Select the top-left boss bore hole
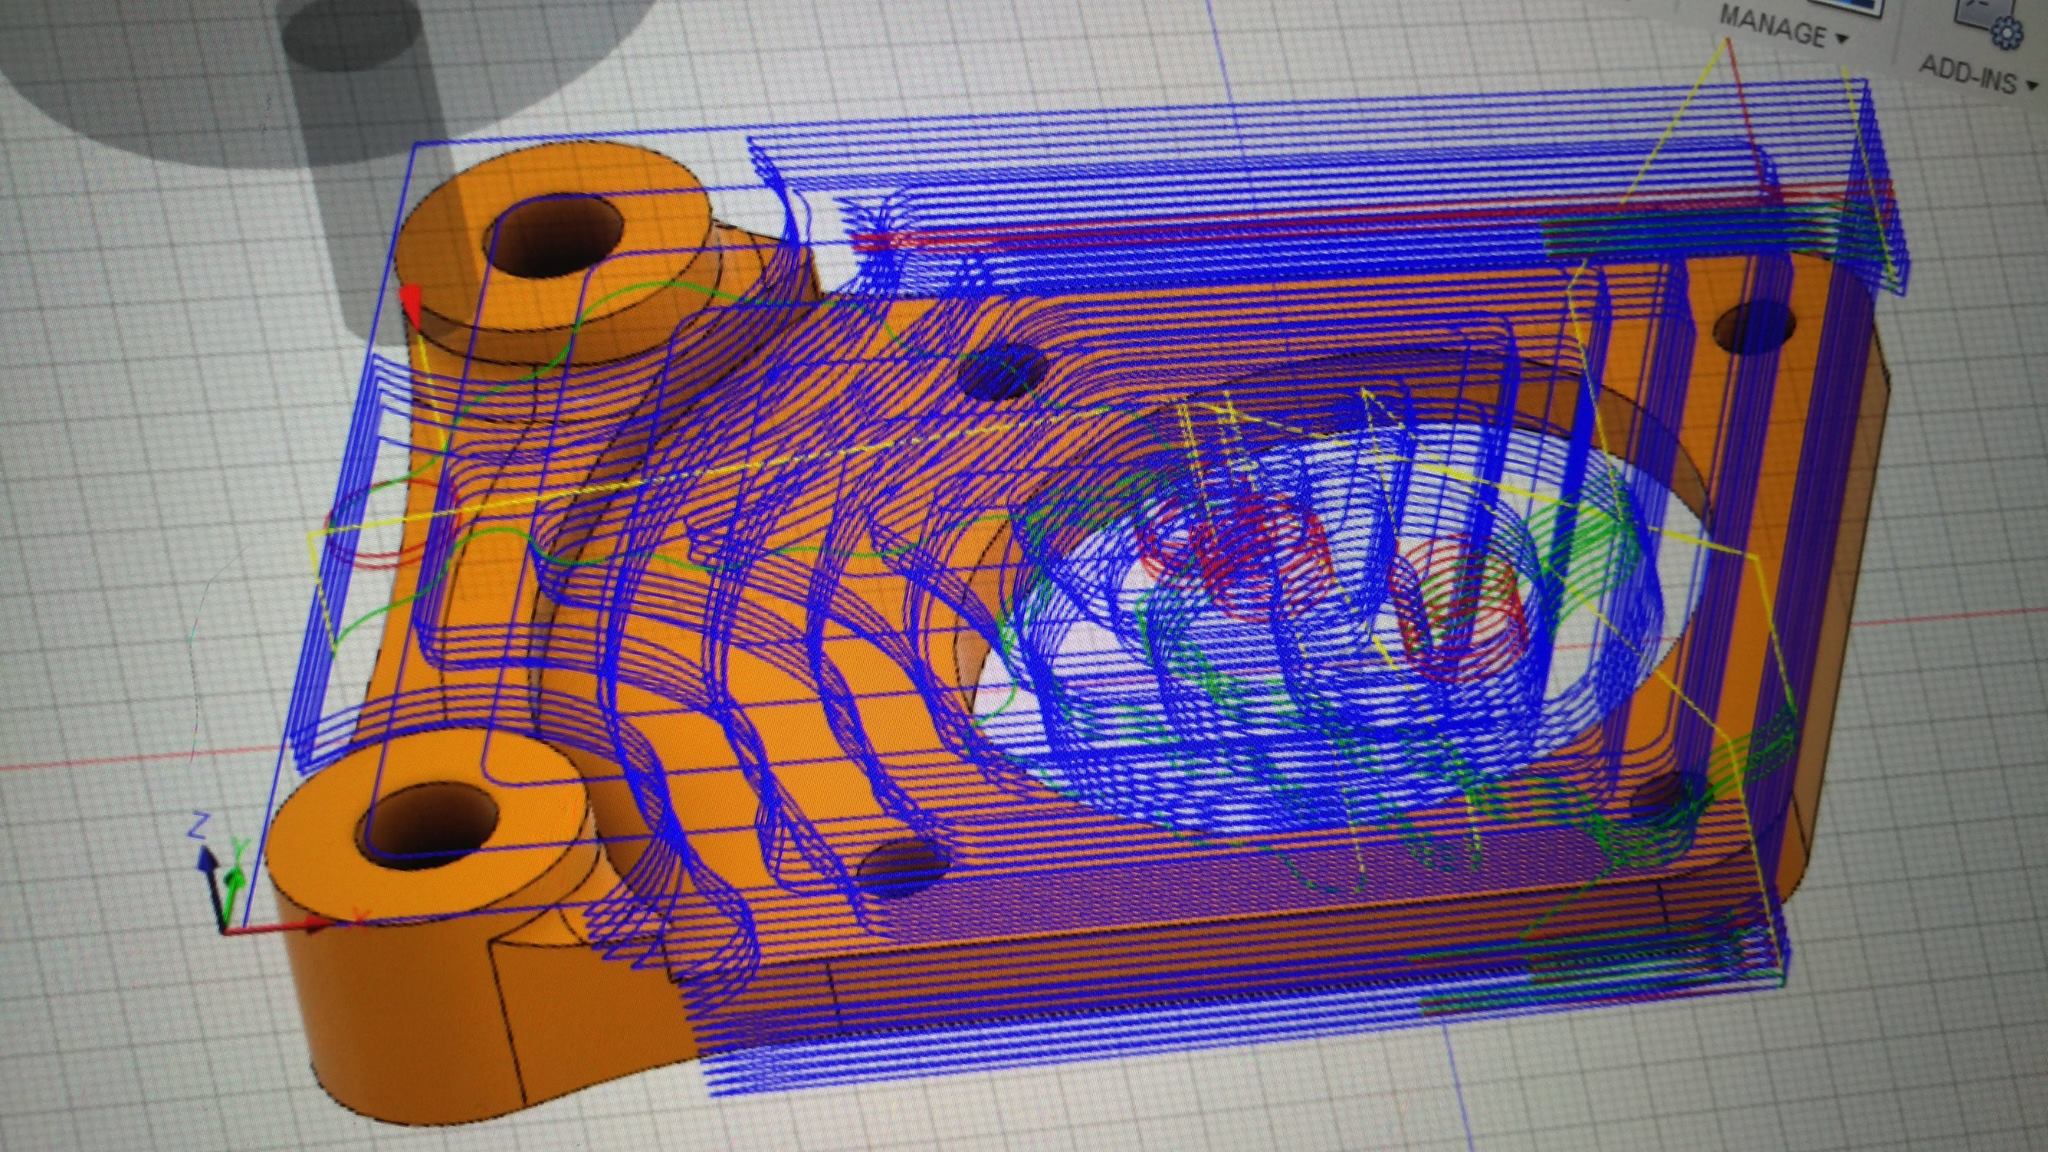The image size is (2048, 1152). click(551, 234)
